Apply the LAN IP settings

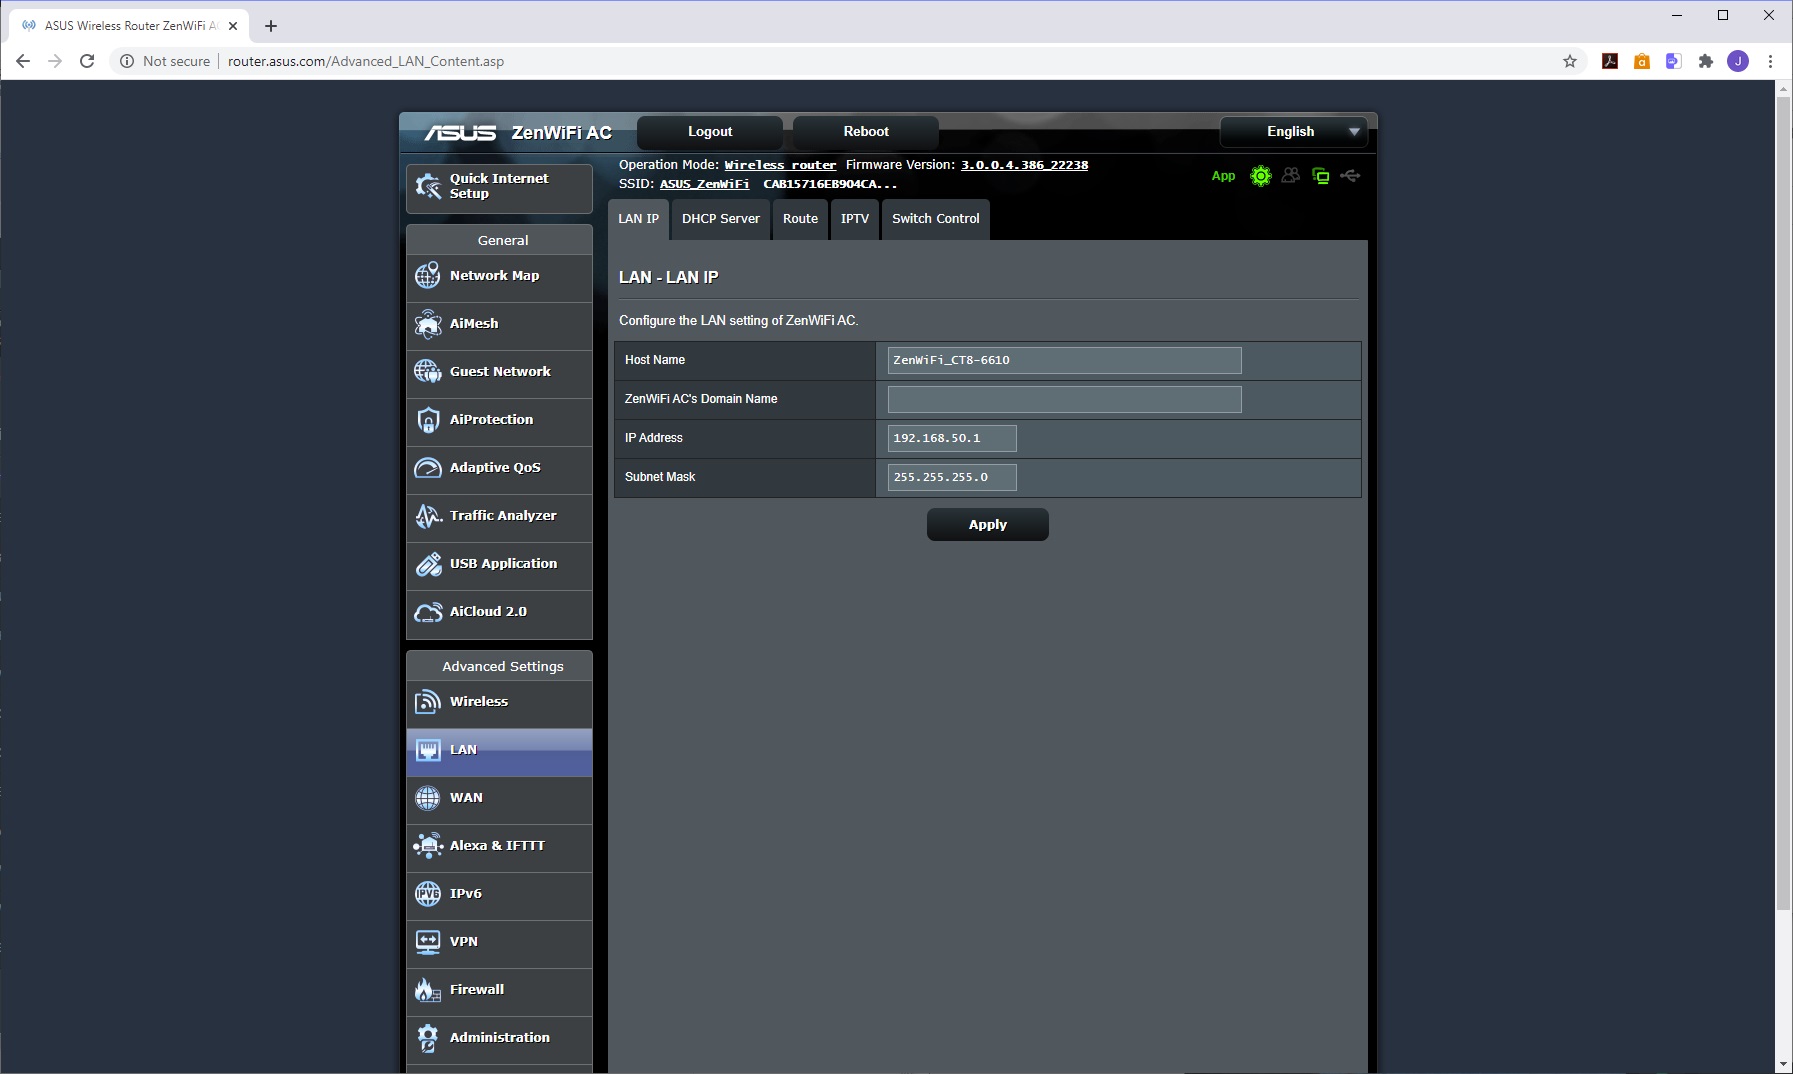(x=988, y=525)
